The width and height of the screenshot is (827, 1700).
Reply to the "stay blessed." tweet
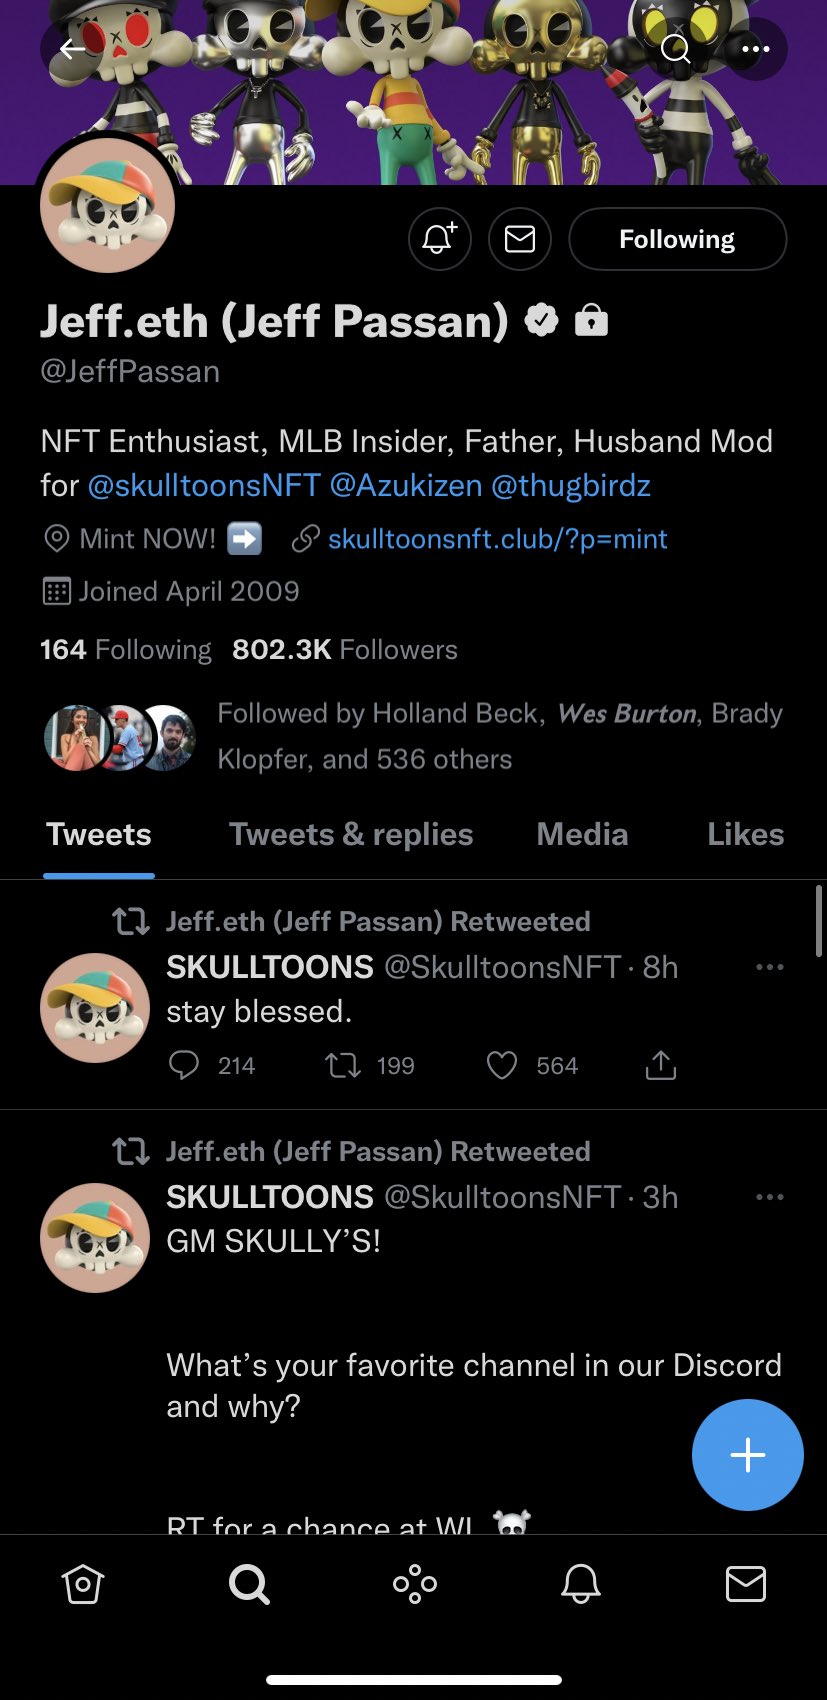(x=184, y=1066)
